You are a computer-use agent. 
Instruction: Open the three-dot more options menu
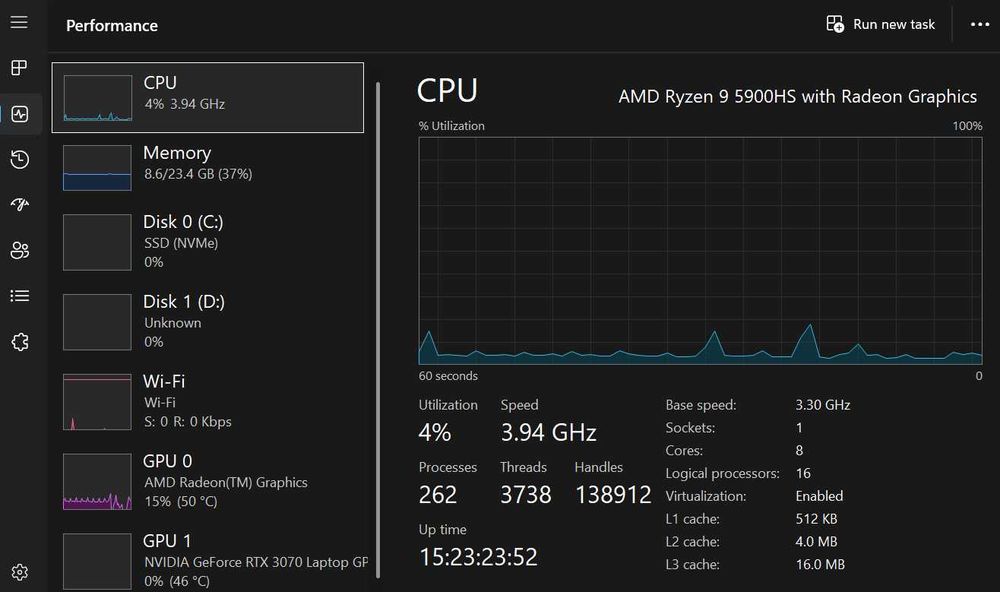pyautogui.click(x=979, y=24)
